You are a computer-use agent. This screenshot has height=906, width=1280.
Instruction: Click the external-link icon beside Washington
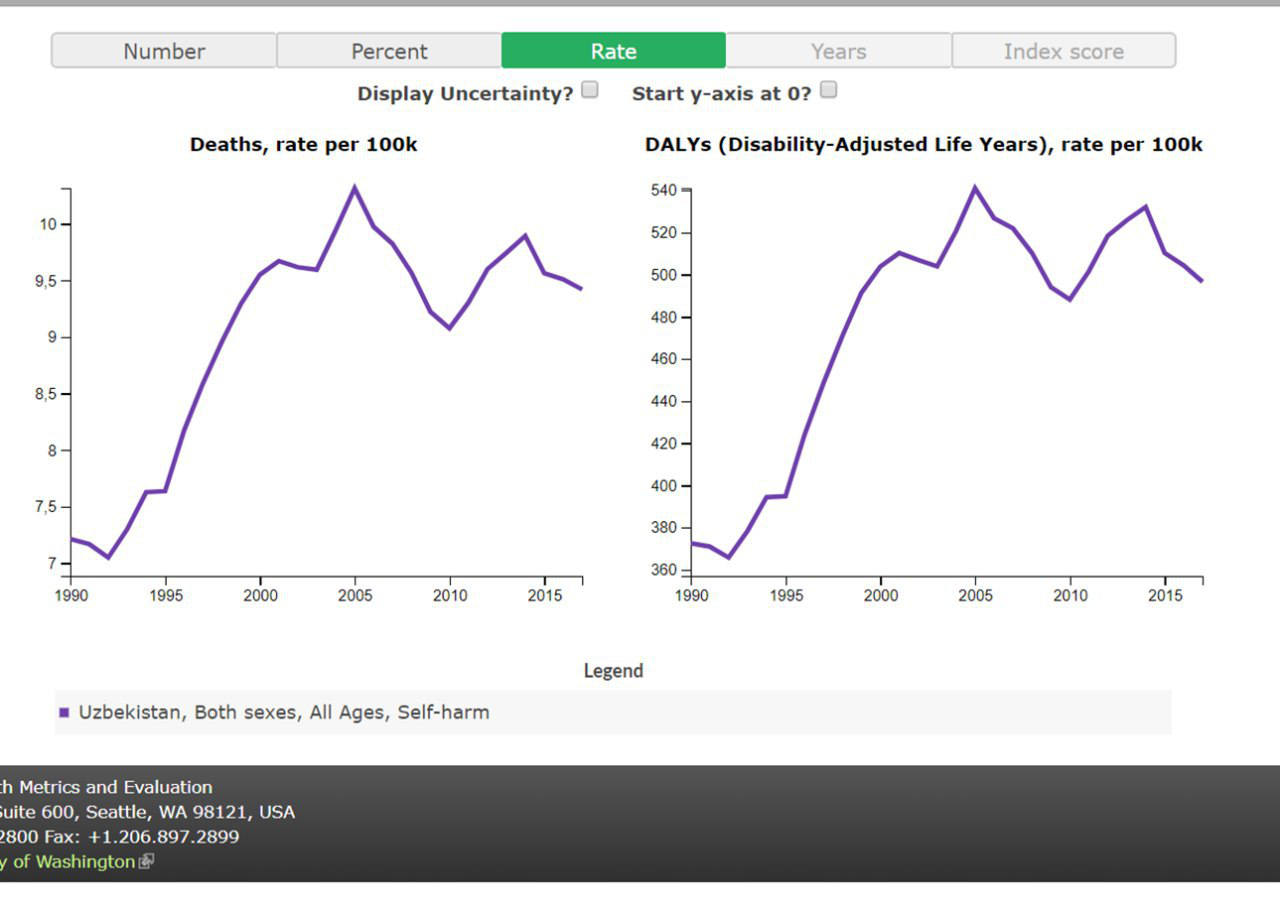[x=146, y=861]
